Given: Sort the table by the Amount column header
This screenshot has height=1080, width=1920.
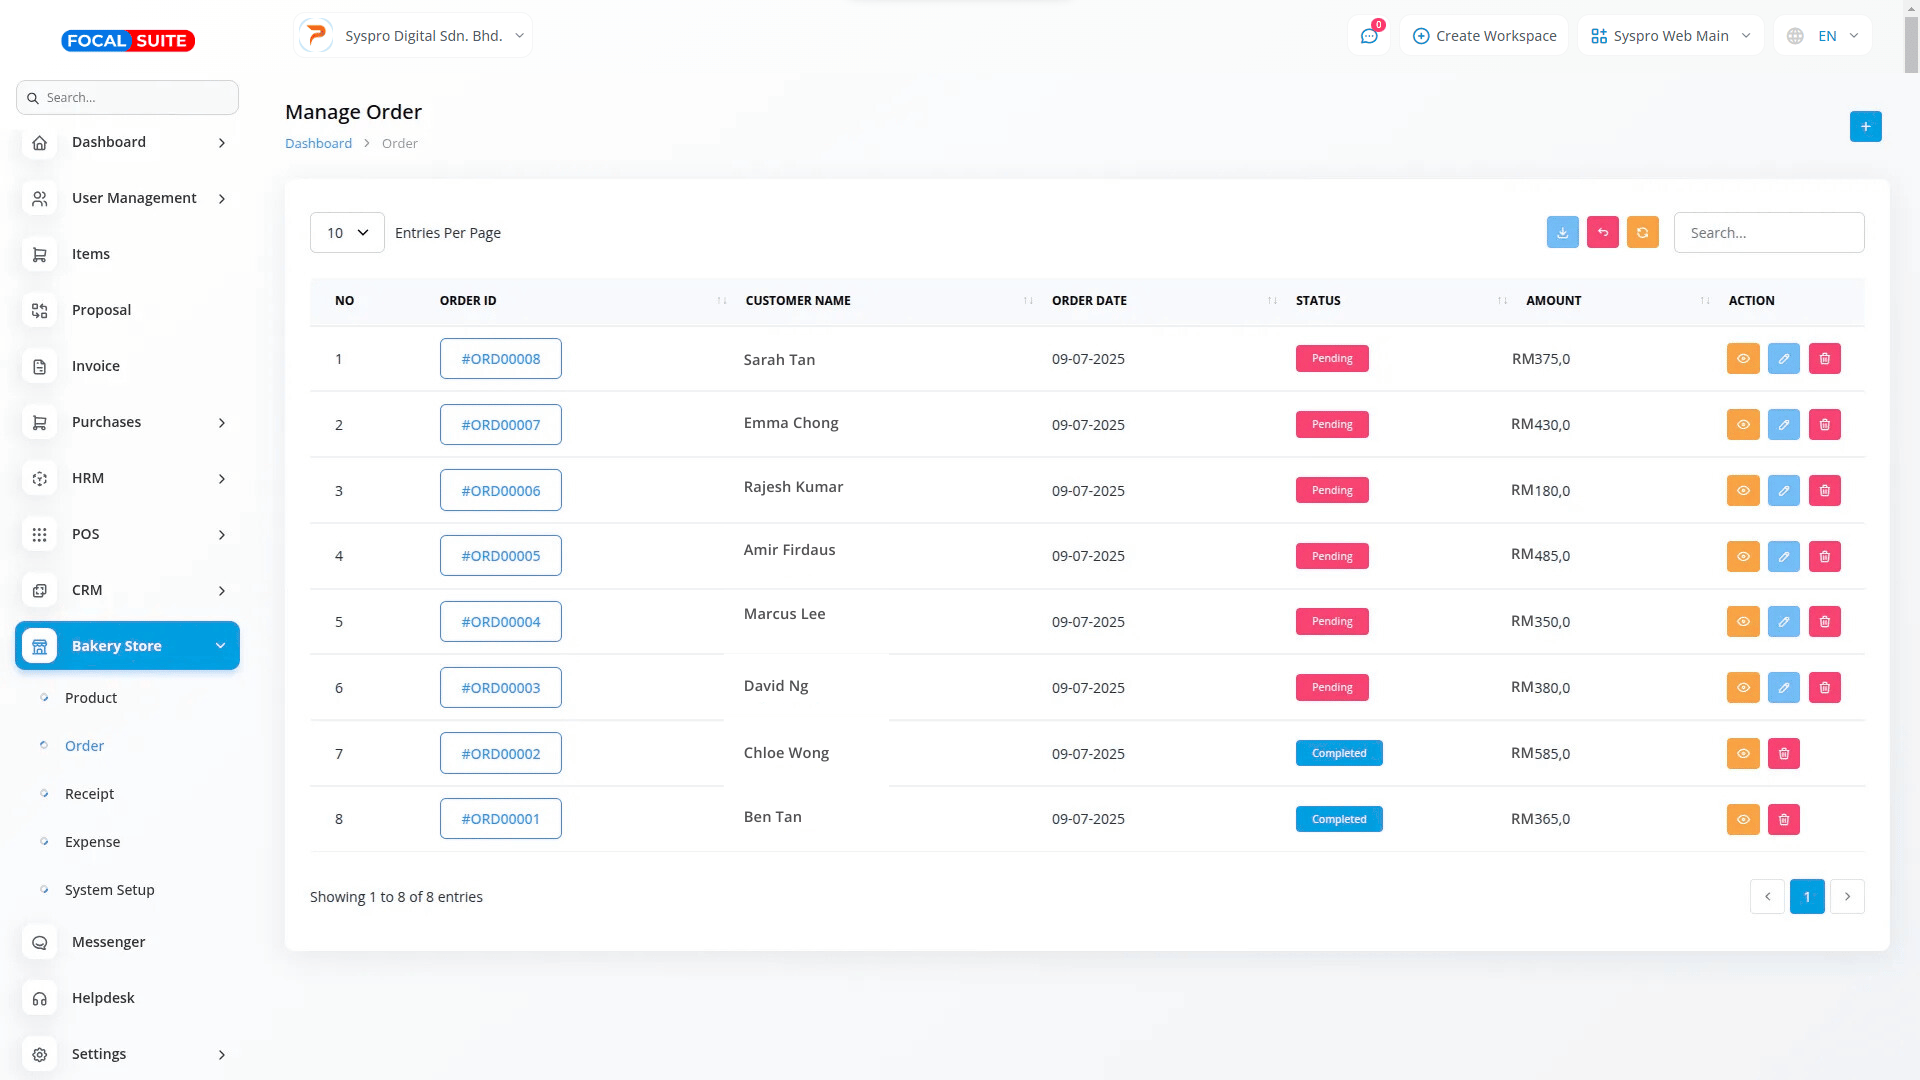Looking at the screenshot, I should (x=1553, y=301).
